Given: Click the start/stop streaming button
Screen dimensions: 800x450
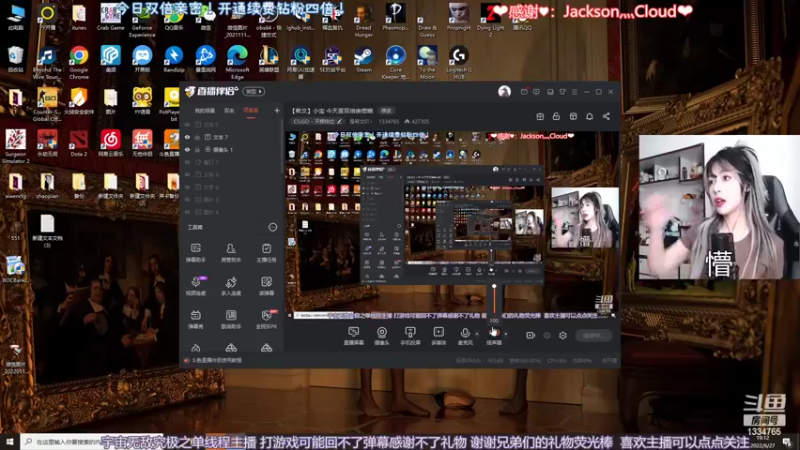Looking at the screenshot, I should click(593, 335).
